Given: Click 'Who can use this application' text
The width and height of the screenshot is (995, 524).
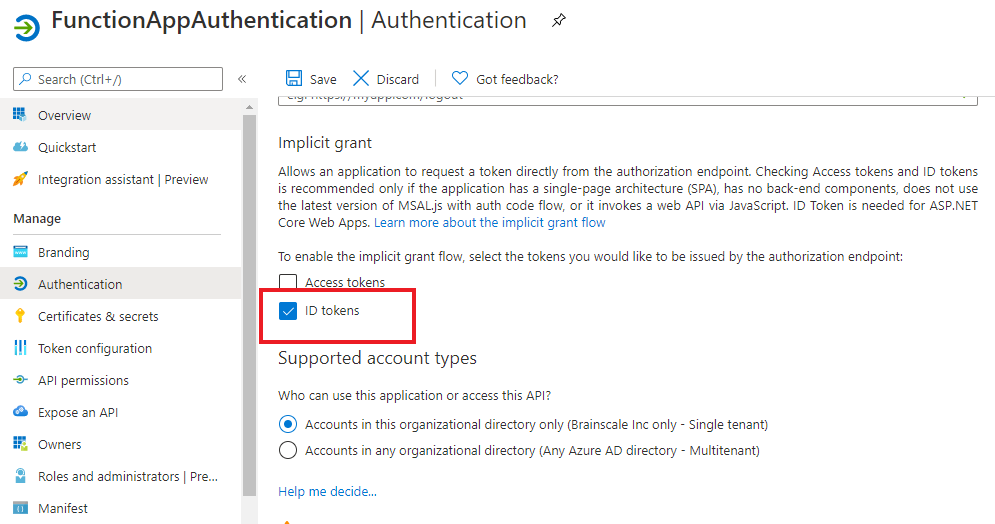Looking at the screenshot, I should point(414,395).
